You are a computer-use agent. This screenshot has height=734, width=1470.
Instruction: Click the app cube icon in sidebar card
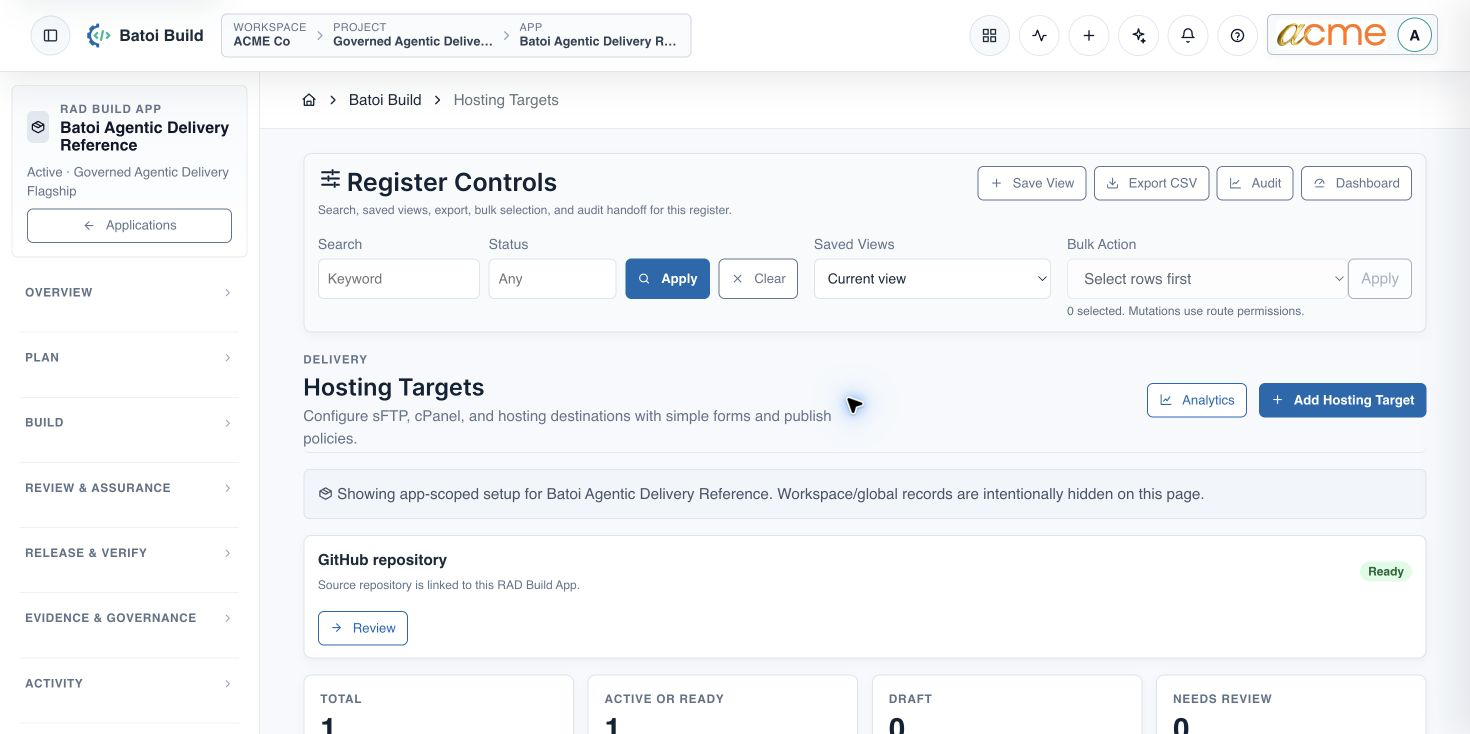[37, 127]
